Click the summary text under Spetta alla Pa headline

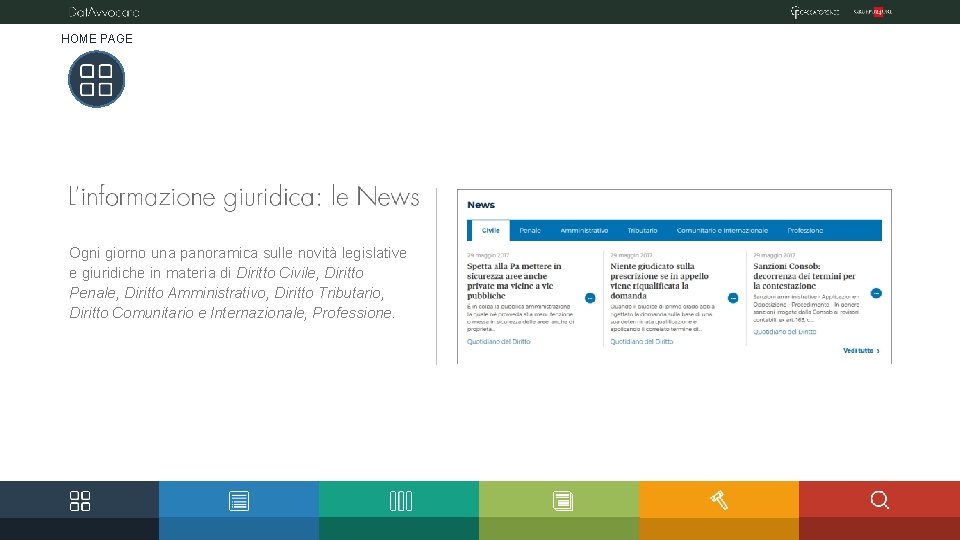pos(520,318)
